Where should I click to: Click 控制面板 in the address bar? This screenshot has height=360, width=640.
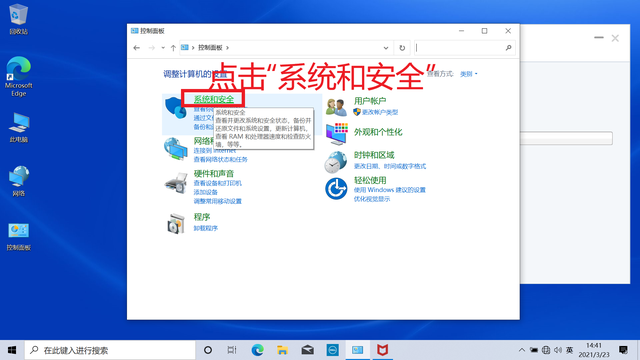tap(210, 48)
